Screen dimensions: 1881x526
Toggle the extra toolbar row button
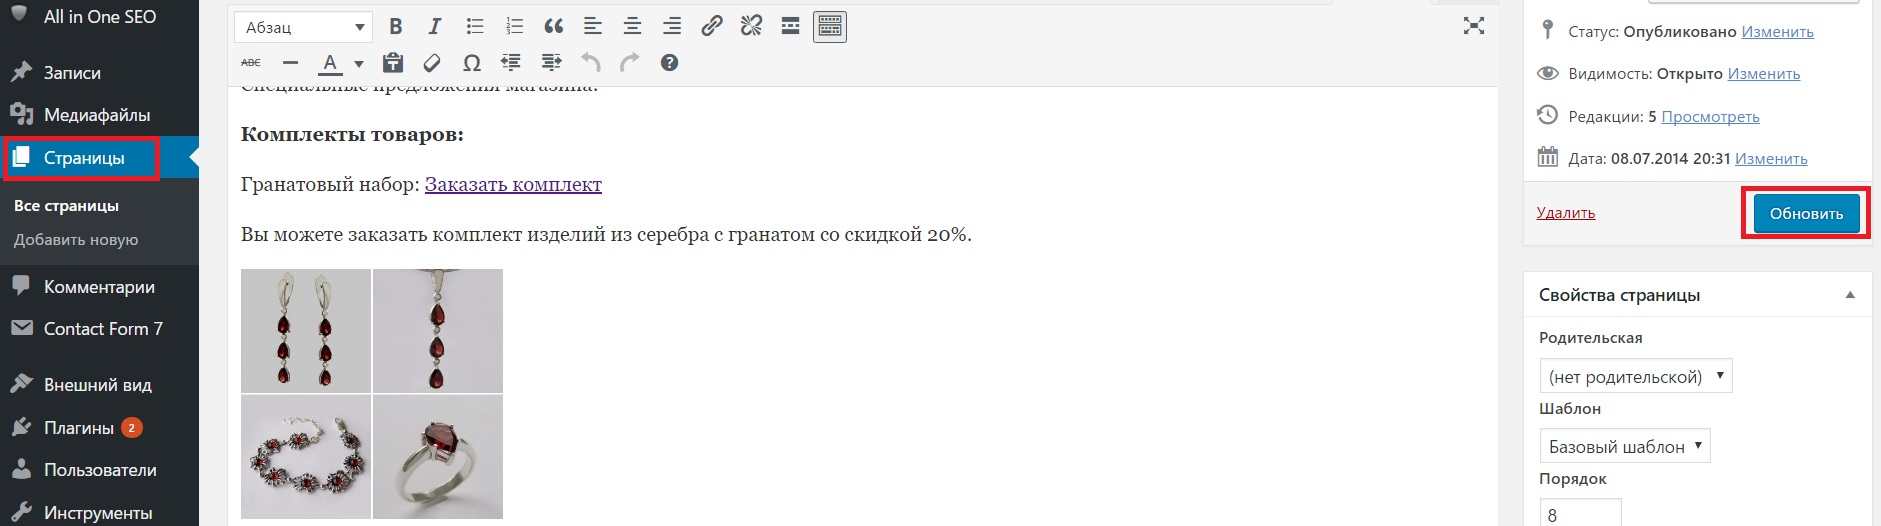[x=830, y=27]
